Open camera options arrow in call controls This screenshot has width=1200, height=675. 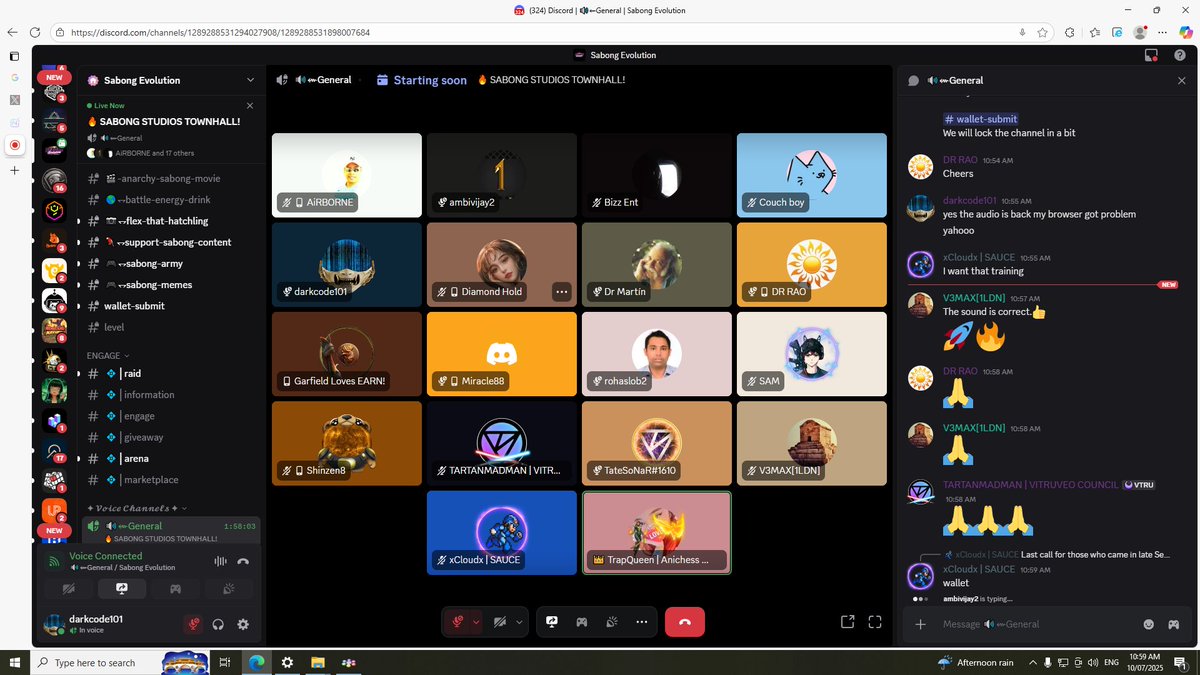pyautogui.click(x=519, y=621)
